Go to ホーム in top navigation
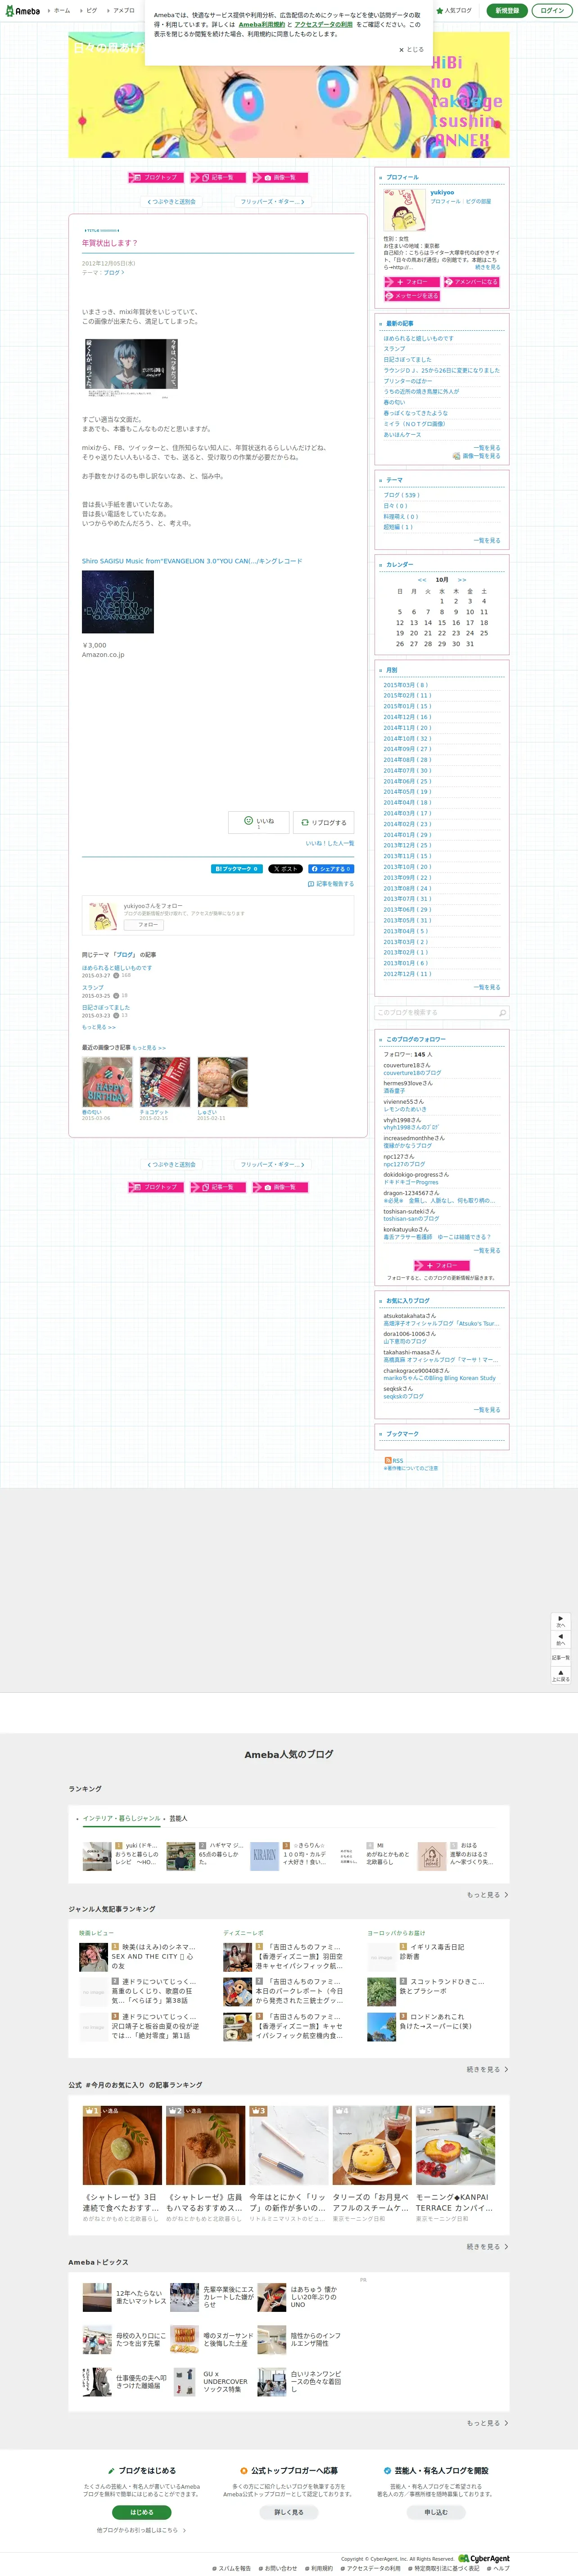 [60, 11]
